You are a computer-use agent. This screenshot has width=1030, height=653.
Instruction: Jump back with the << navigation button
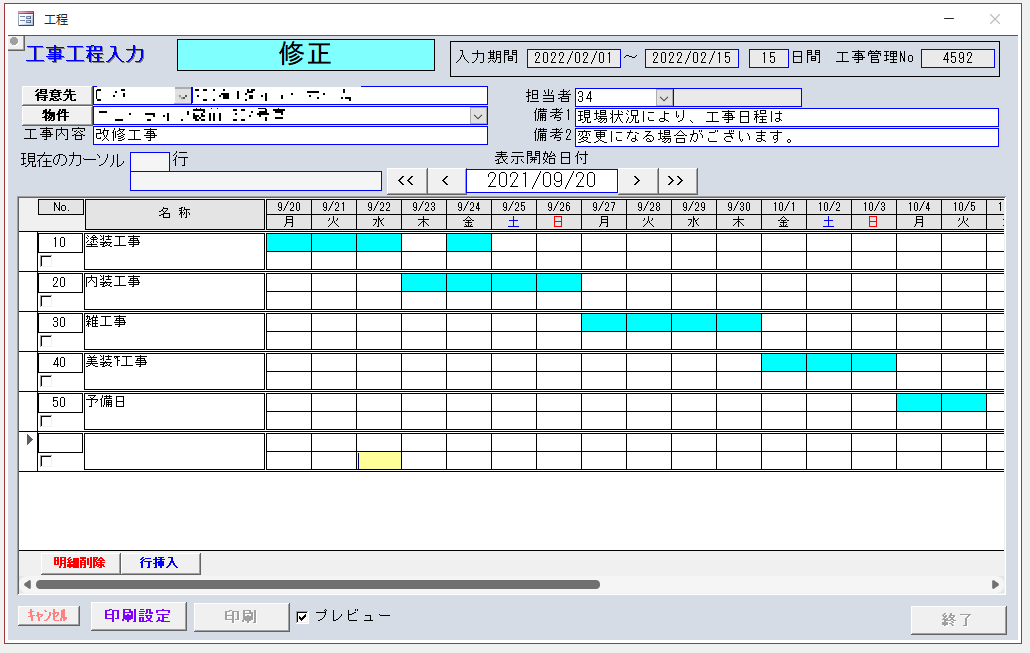tap(406, 180)
